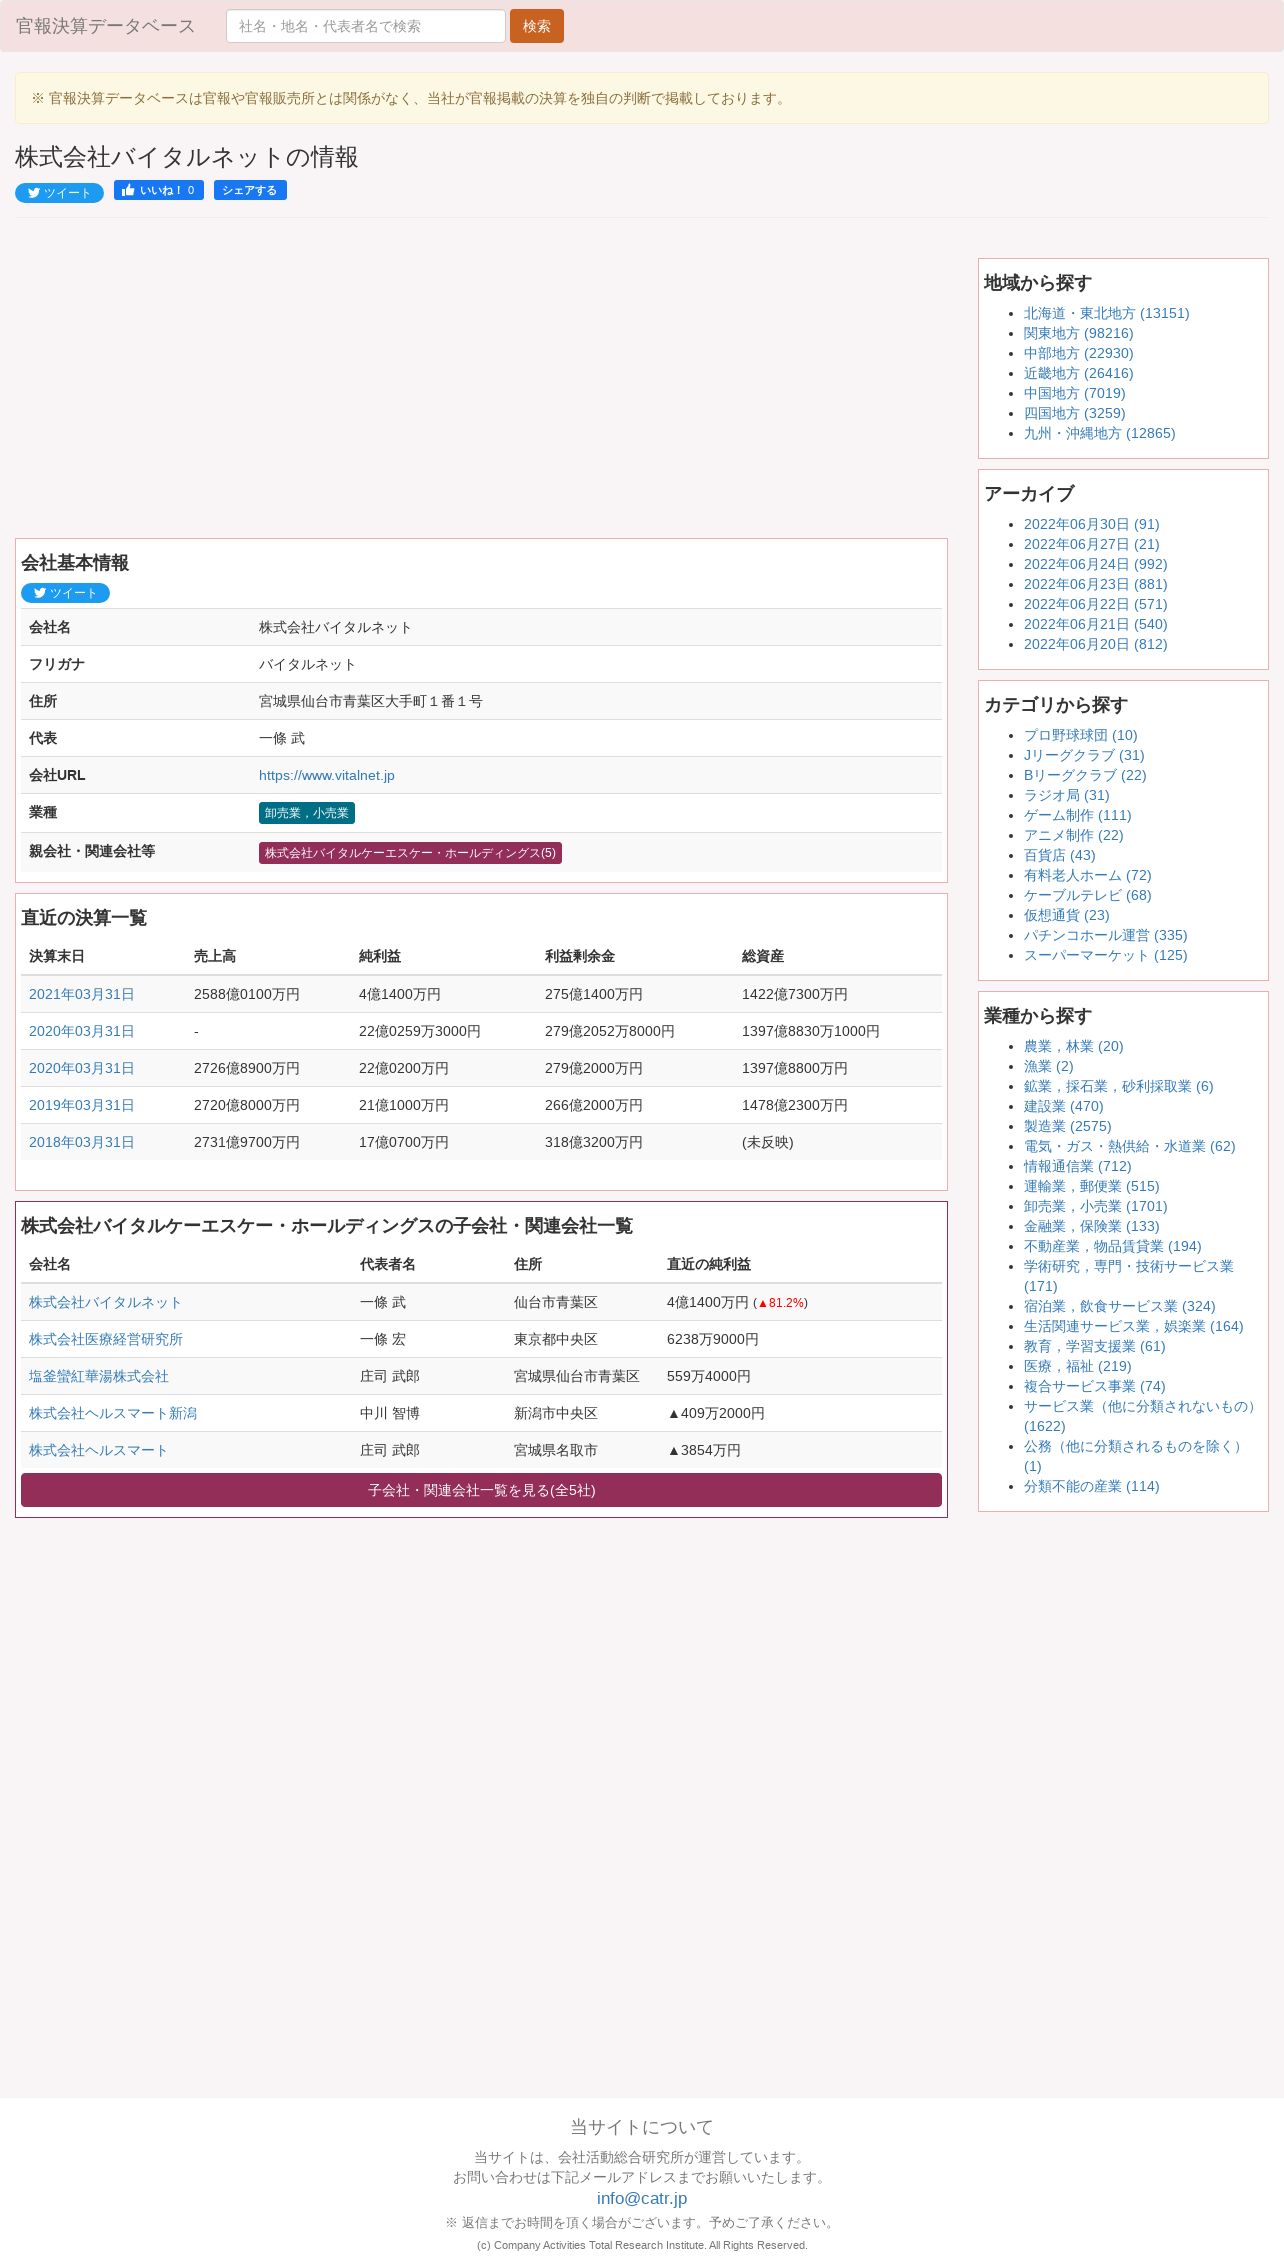
Task: Open 金融業，保険業 (133) industry
Action: point(1091,1226)
